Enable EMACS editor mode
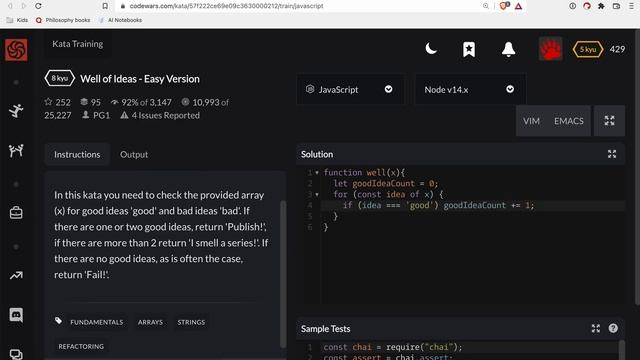 (569, 121)
